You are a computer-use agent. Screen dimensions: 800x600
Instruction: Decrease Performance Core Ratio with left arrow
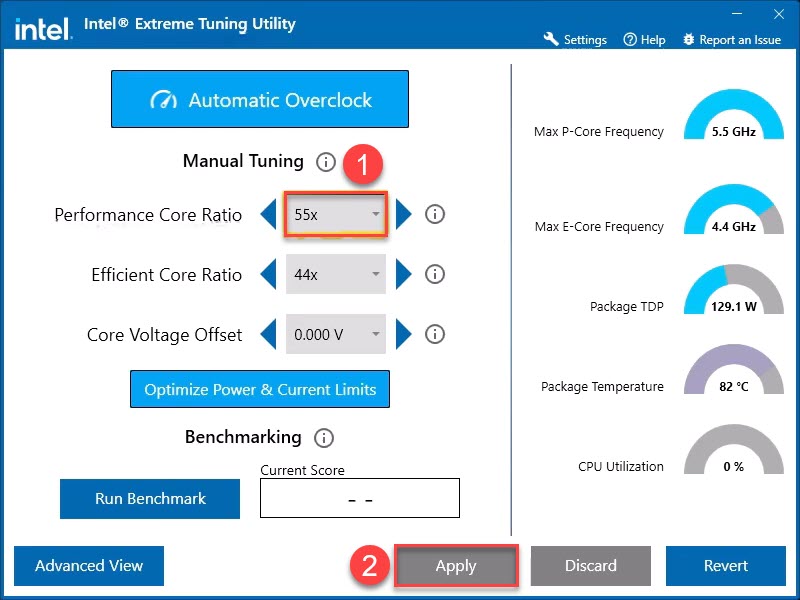[268, 214]
